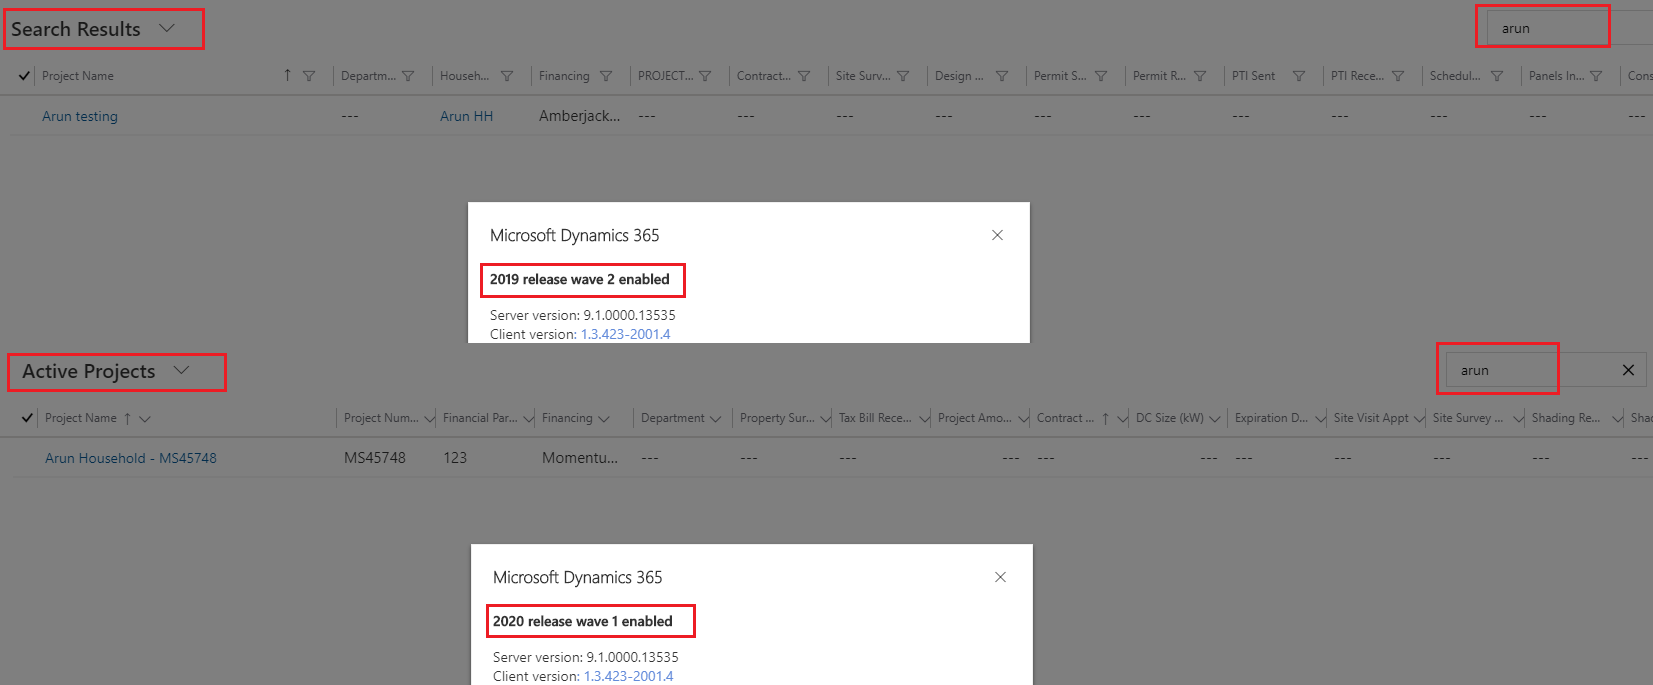Open the PTI Rece... column filter icon
Screen dimensions: 1653x685
point(1398,76)
